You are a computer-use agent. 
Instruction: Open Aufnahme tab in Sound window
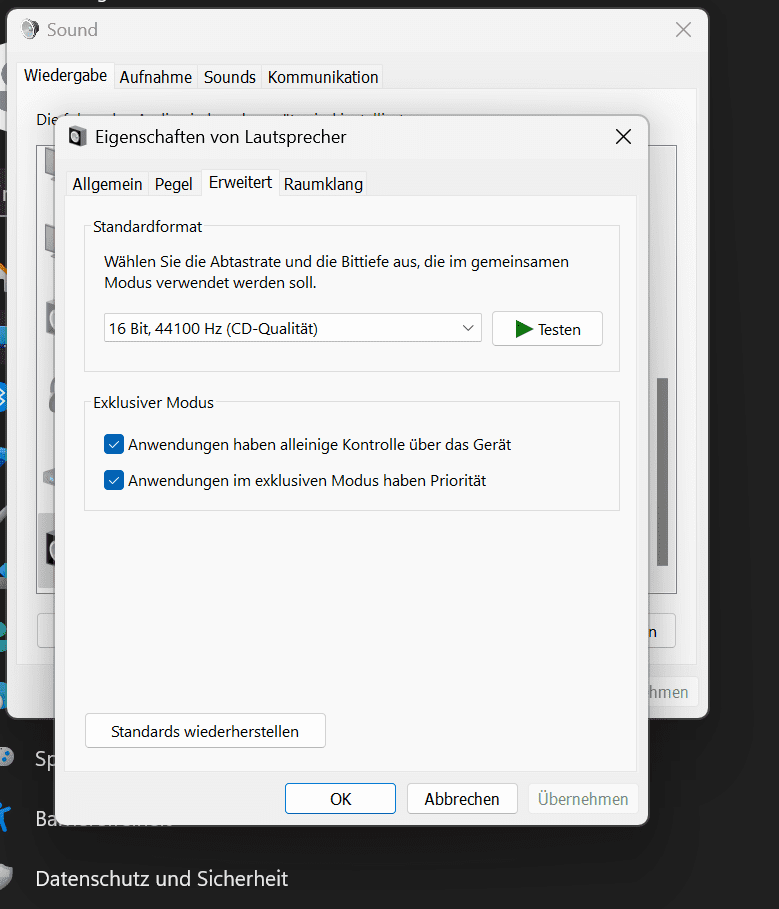point(155,77)
